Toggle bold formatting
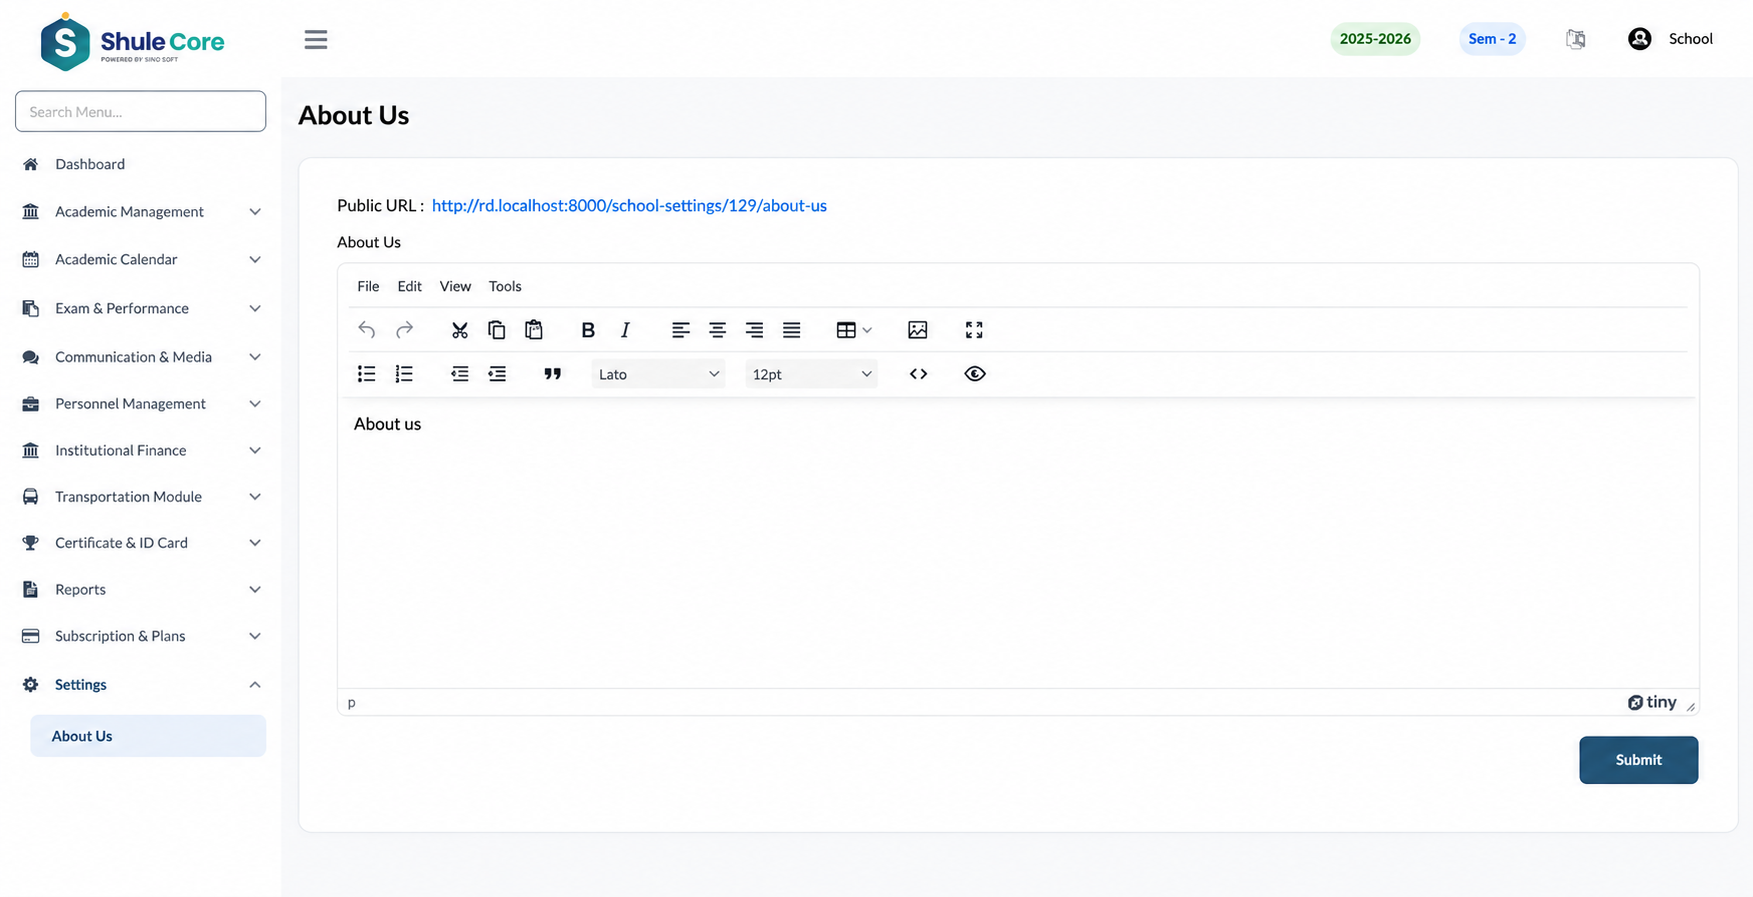 pos(588,330)
